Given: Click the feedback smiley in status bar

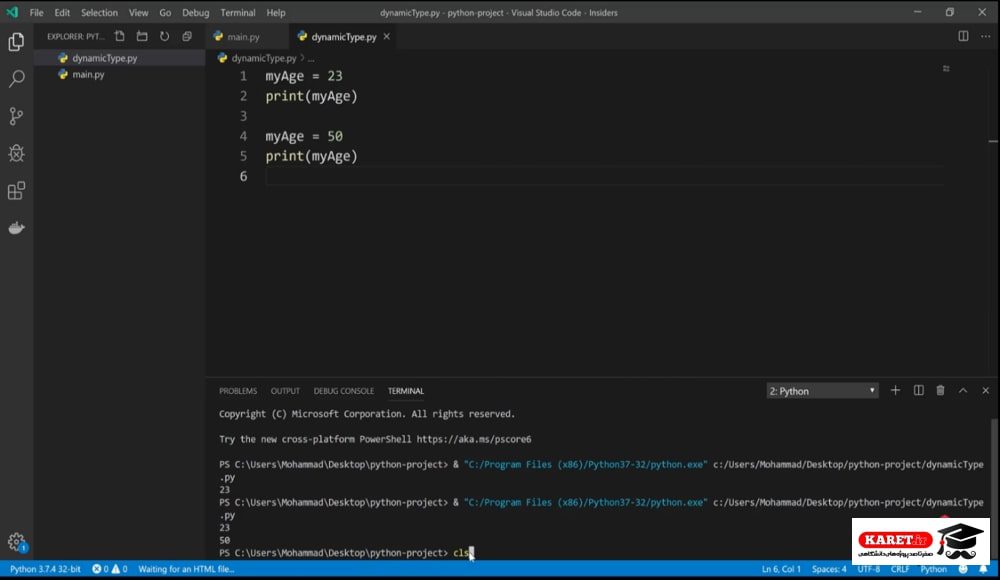Looking at the screenshot, I should pos(963,569).
